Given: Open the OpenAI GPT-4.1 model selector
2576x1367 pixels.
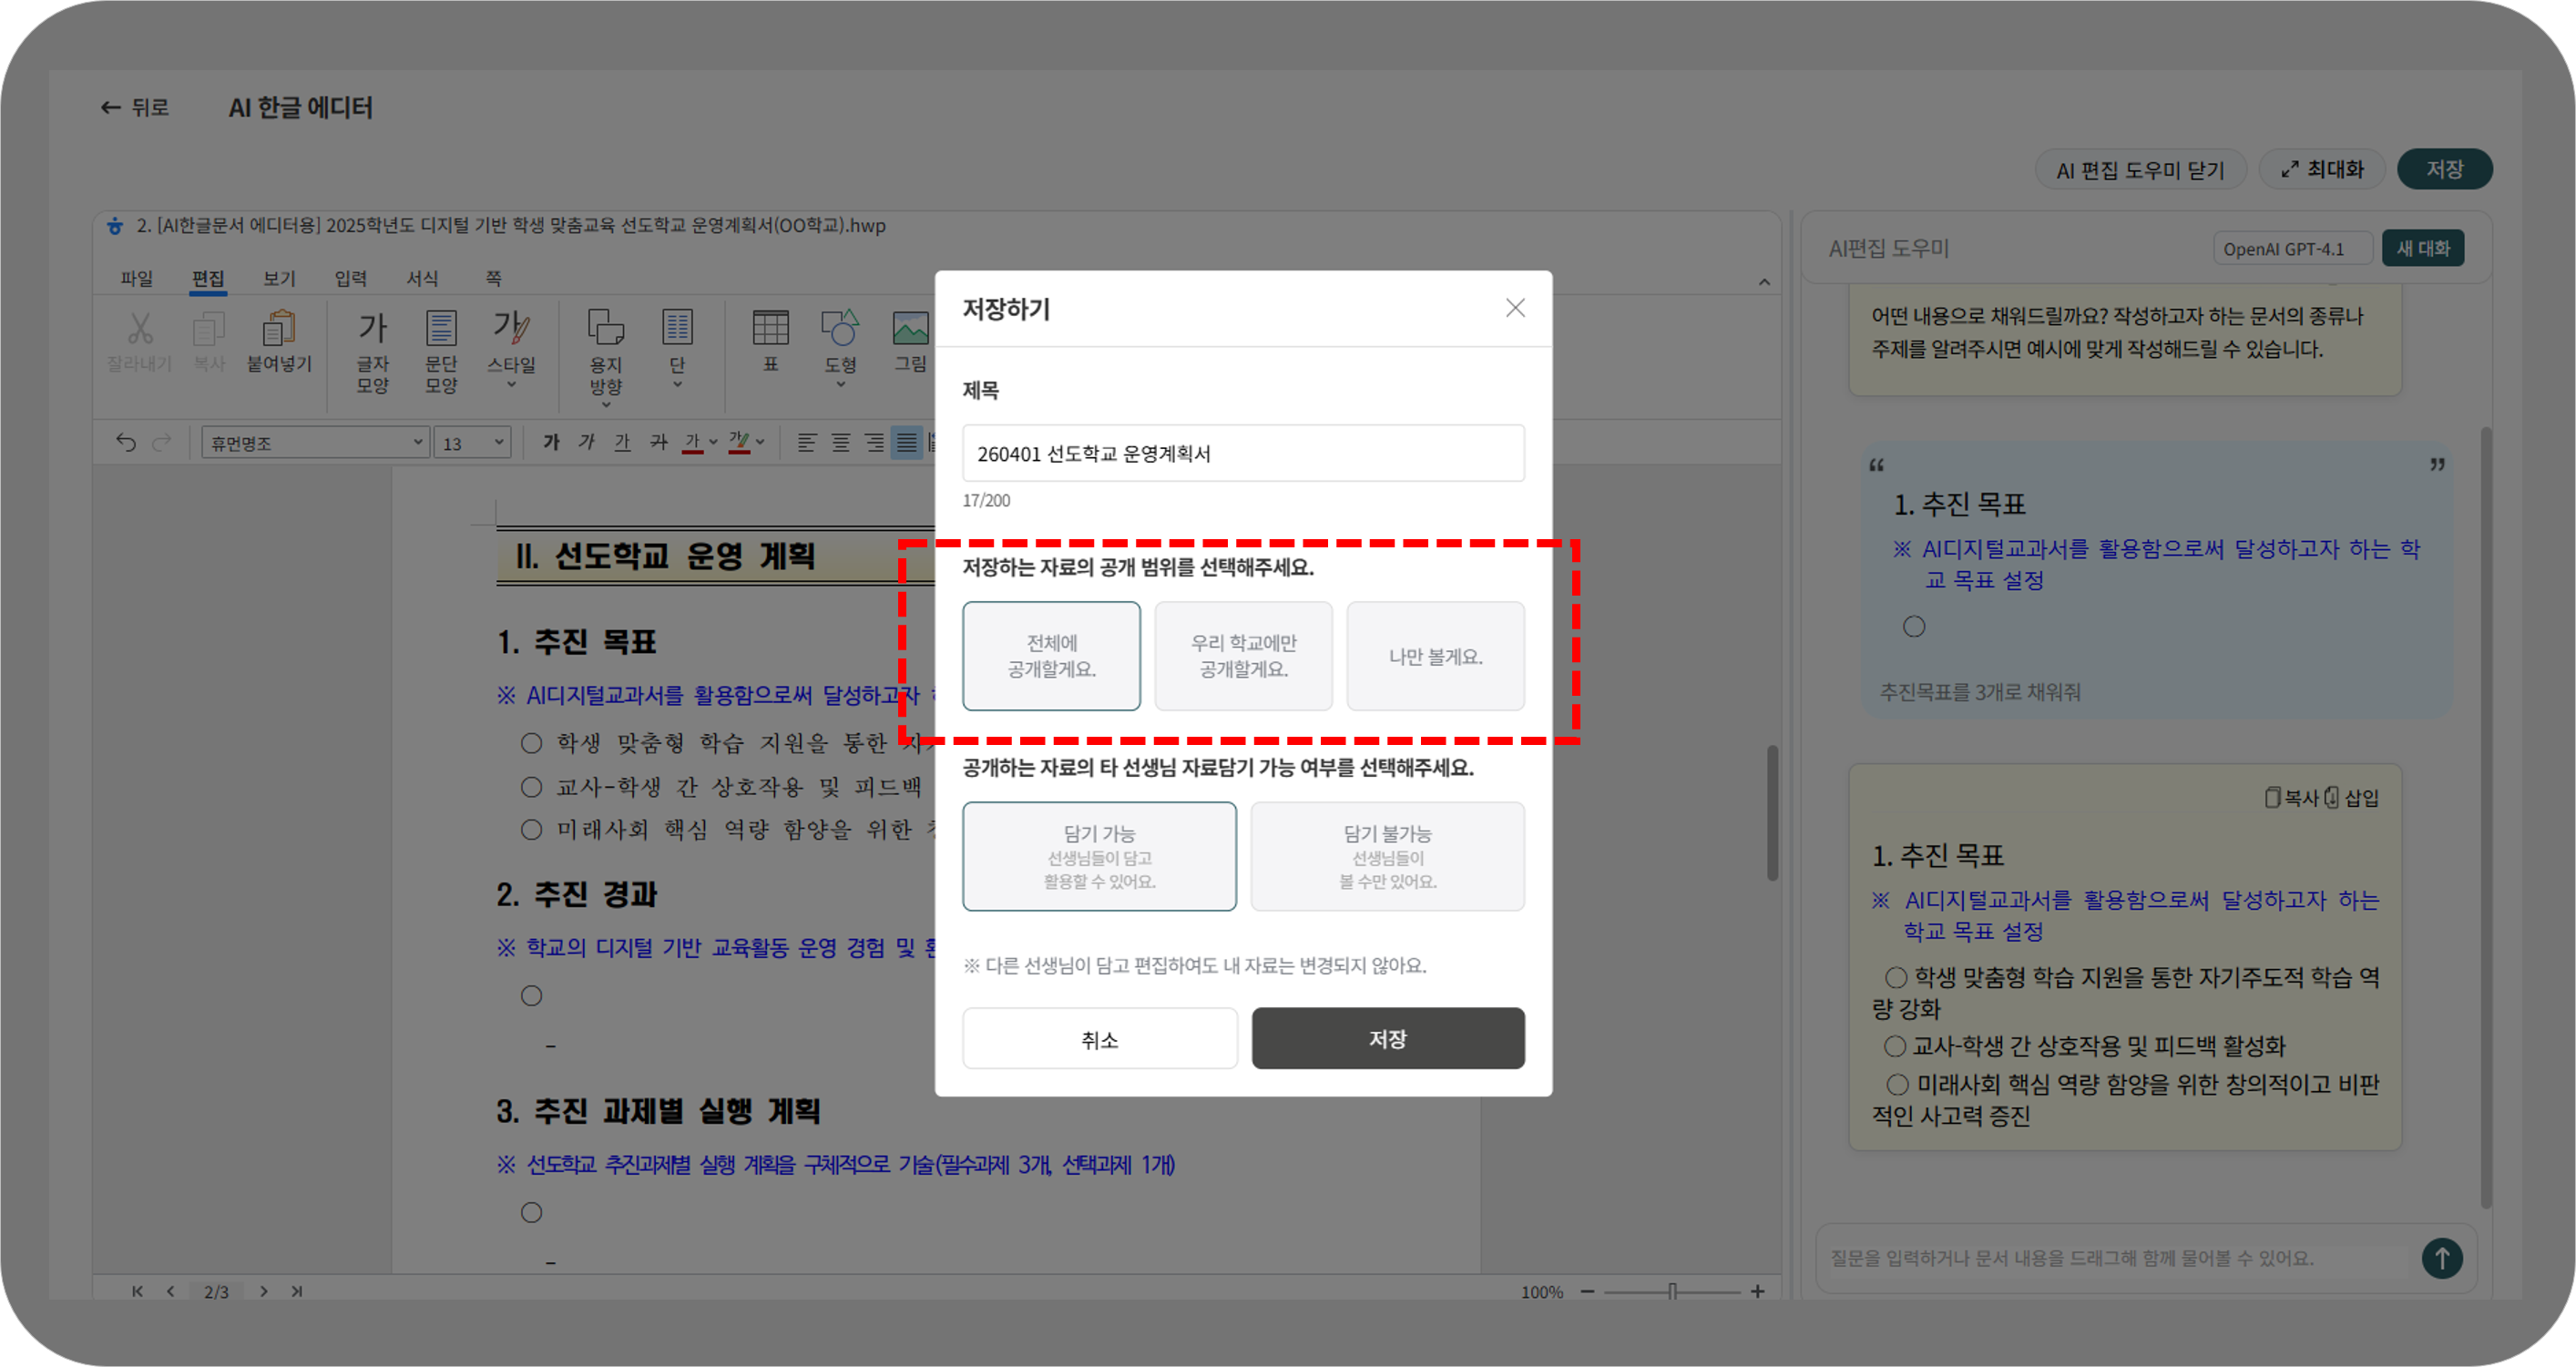Looking at the screenshot, I should pyautogui.click(x=2291, y=248).
